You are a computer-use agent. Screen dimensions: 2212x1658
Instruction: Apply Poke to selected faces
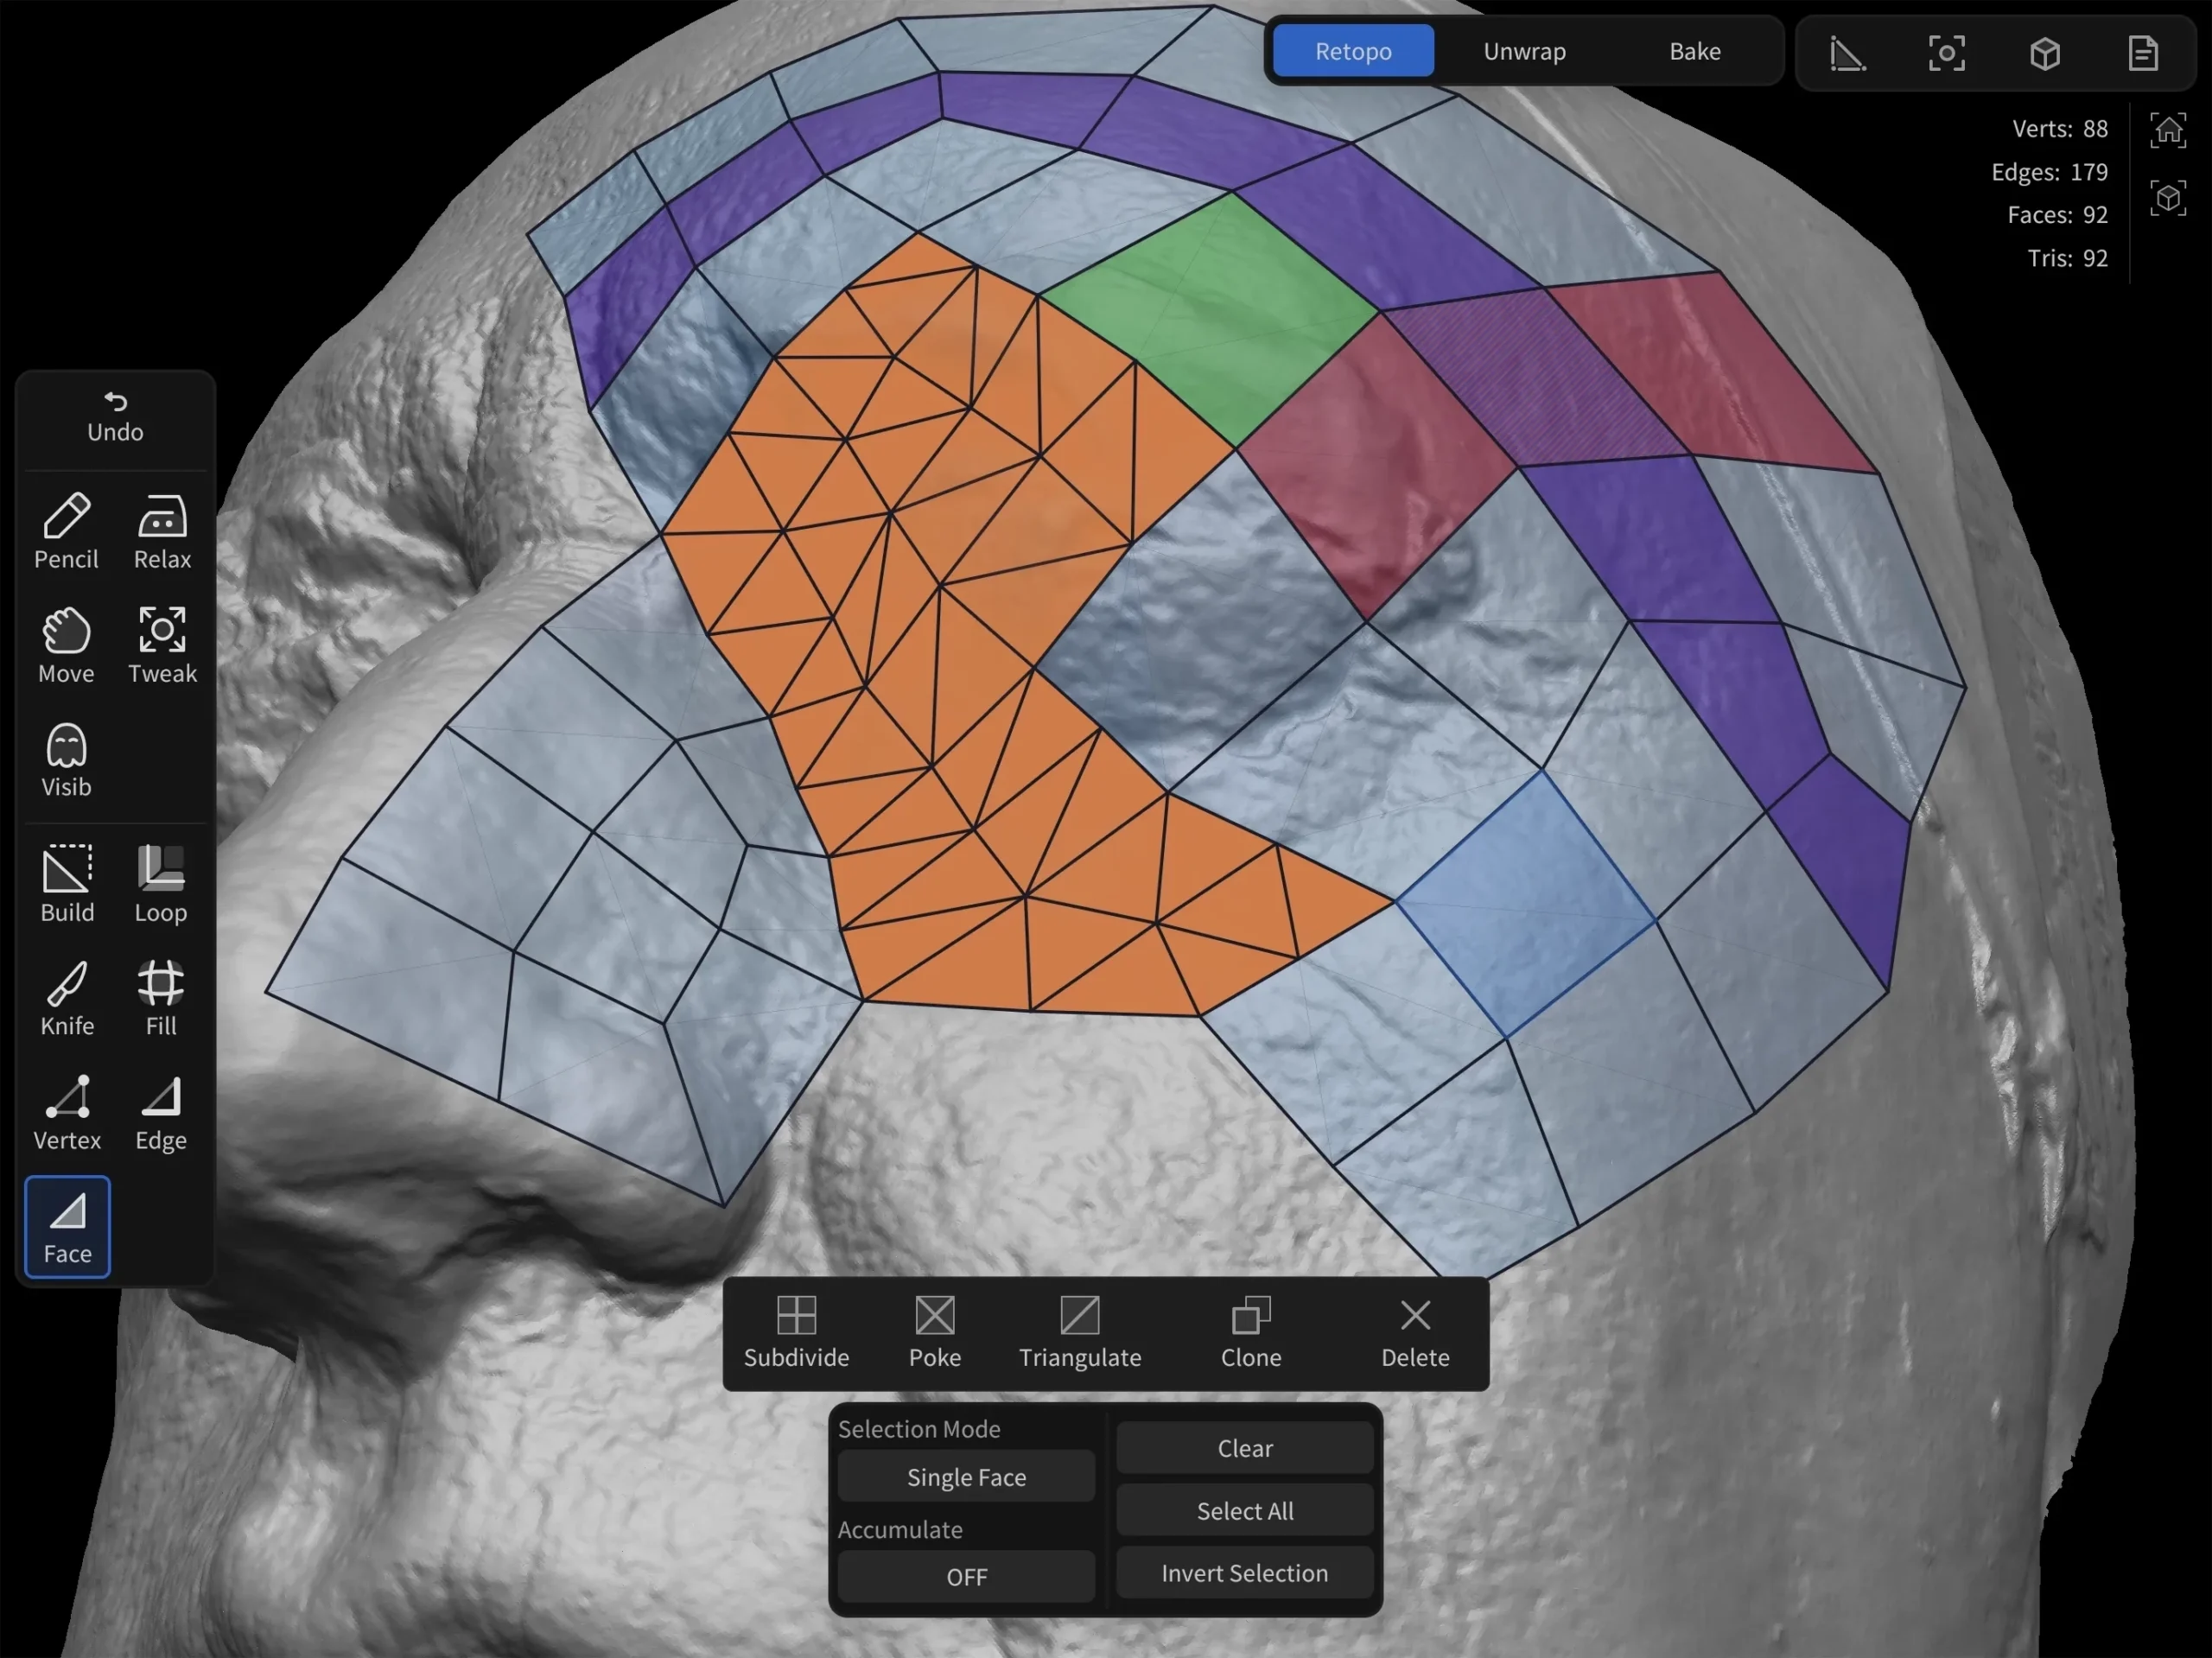(x=935, y=1333)
